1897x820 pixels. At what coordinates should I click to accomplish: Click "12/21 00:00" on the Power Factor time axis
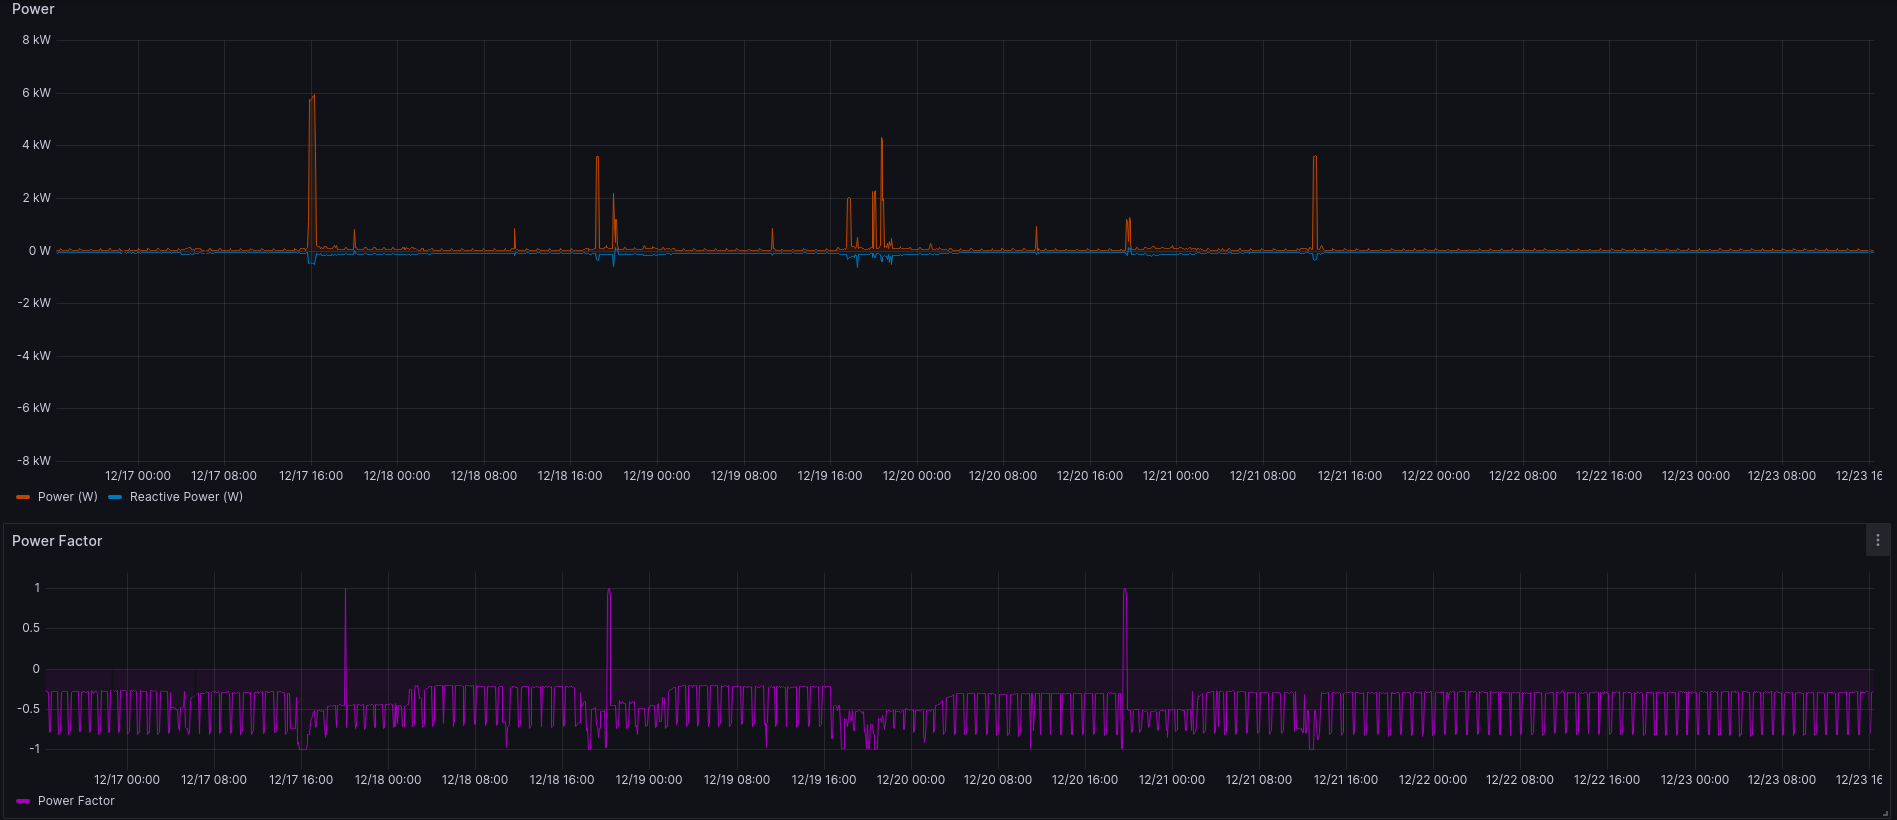click(1172, 780)
